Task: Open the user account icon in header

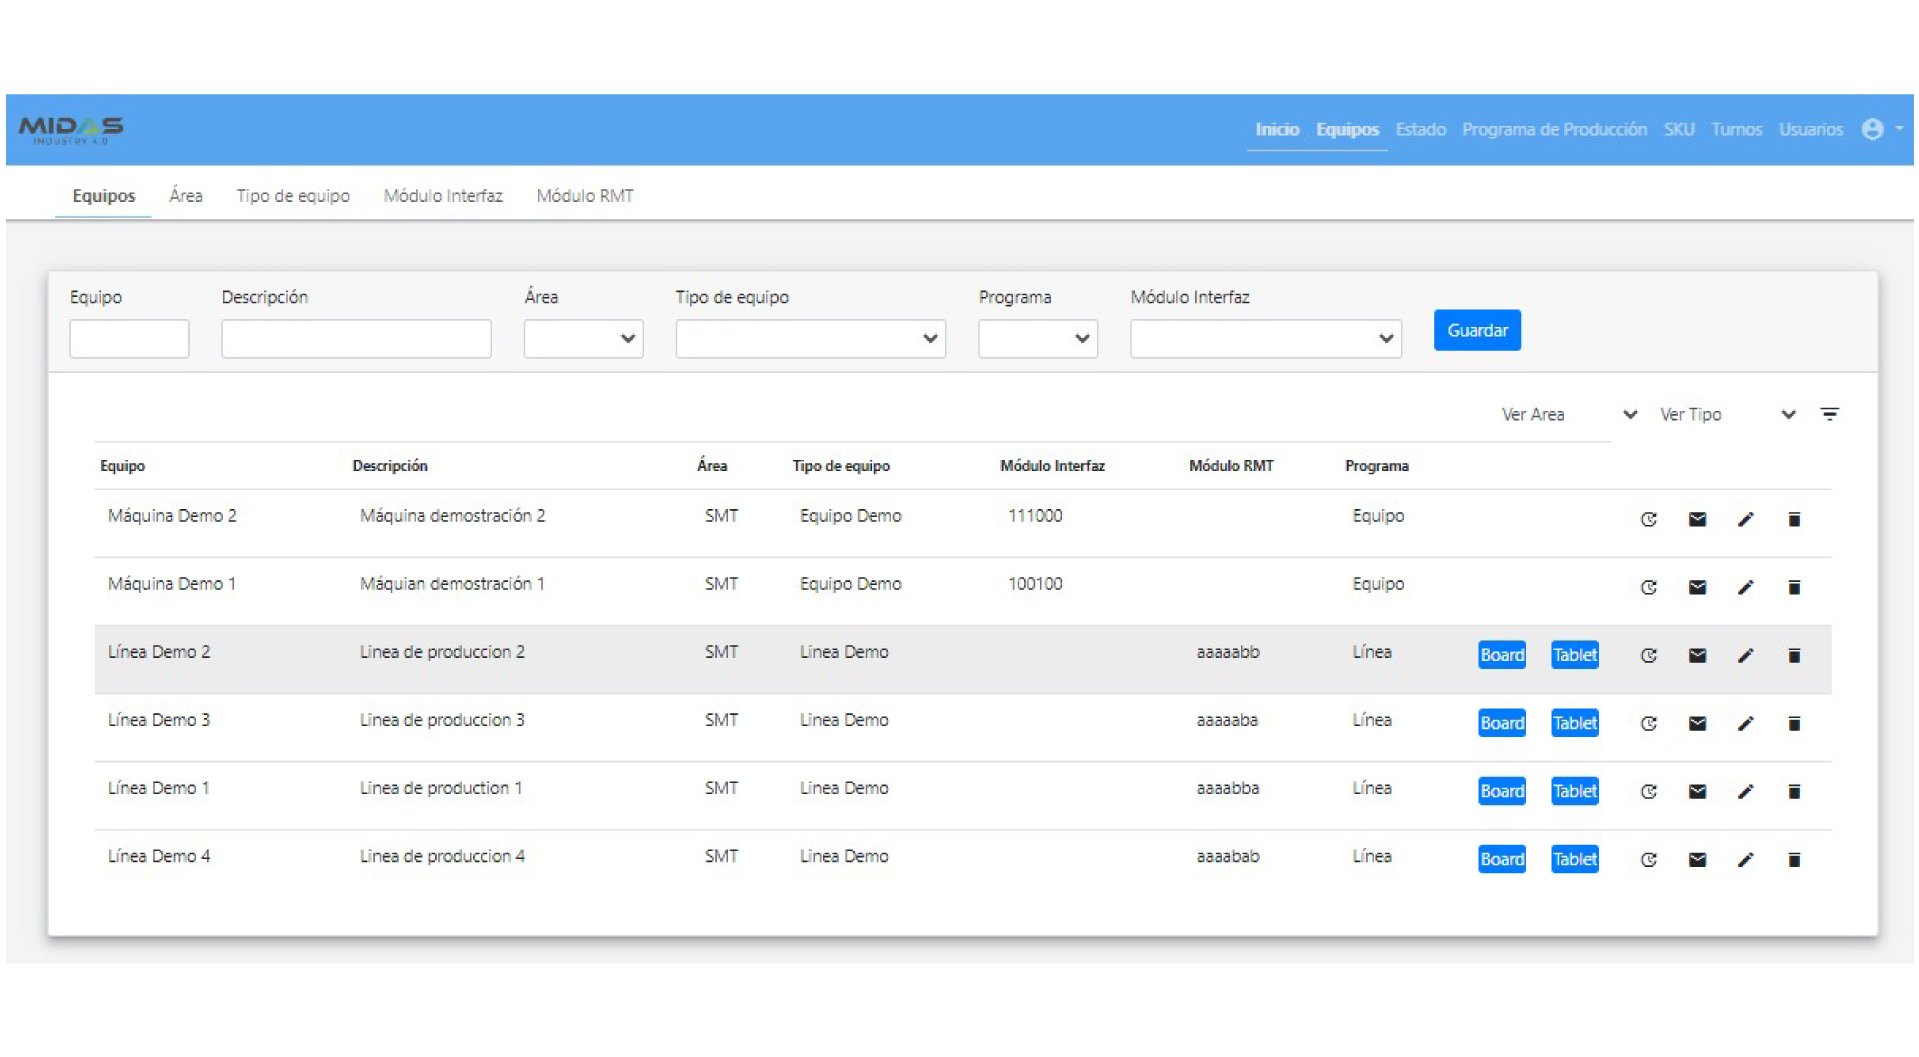Action: (1872, 129)
